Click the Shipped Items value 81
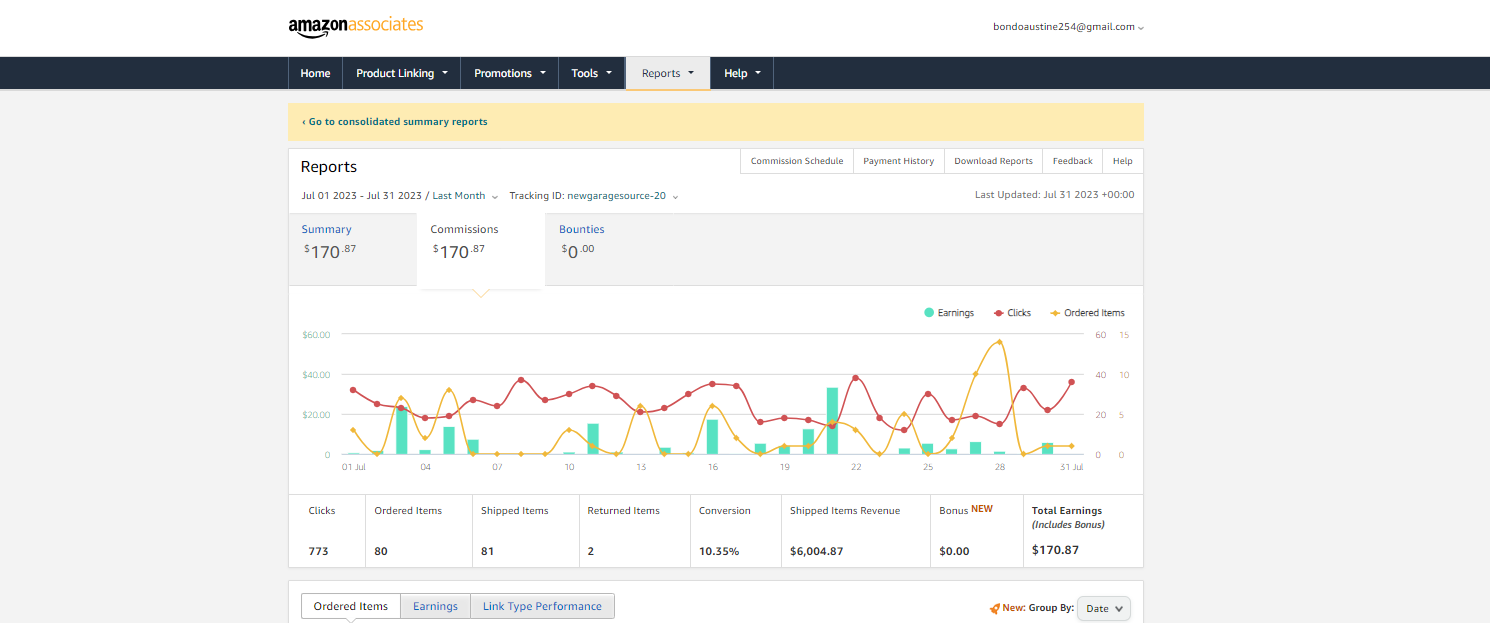 [x=488, y=551]
